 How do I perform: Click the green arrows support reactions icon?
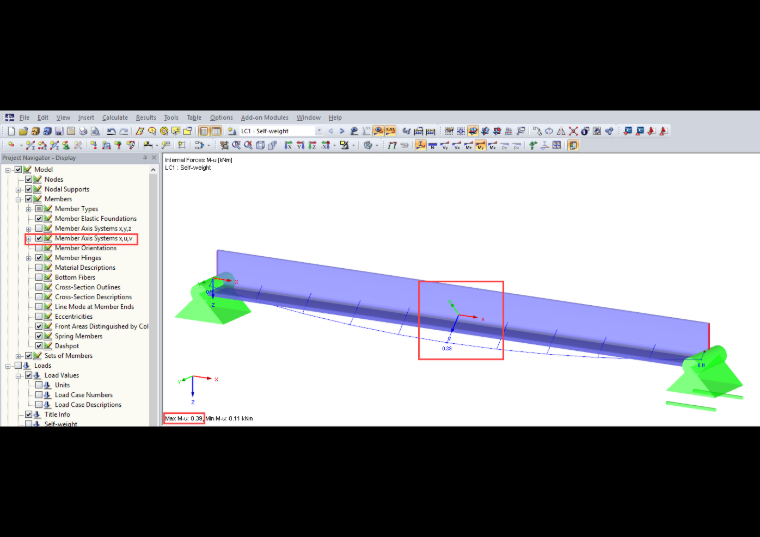point(533,145)
